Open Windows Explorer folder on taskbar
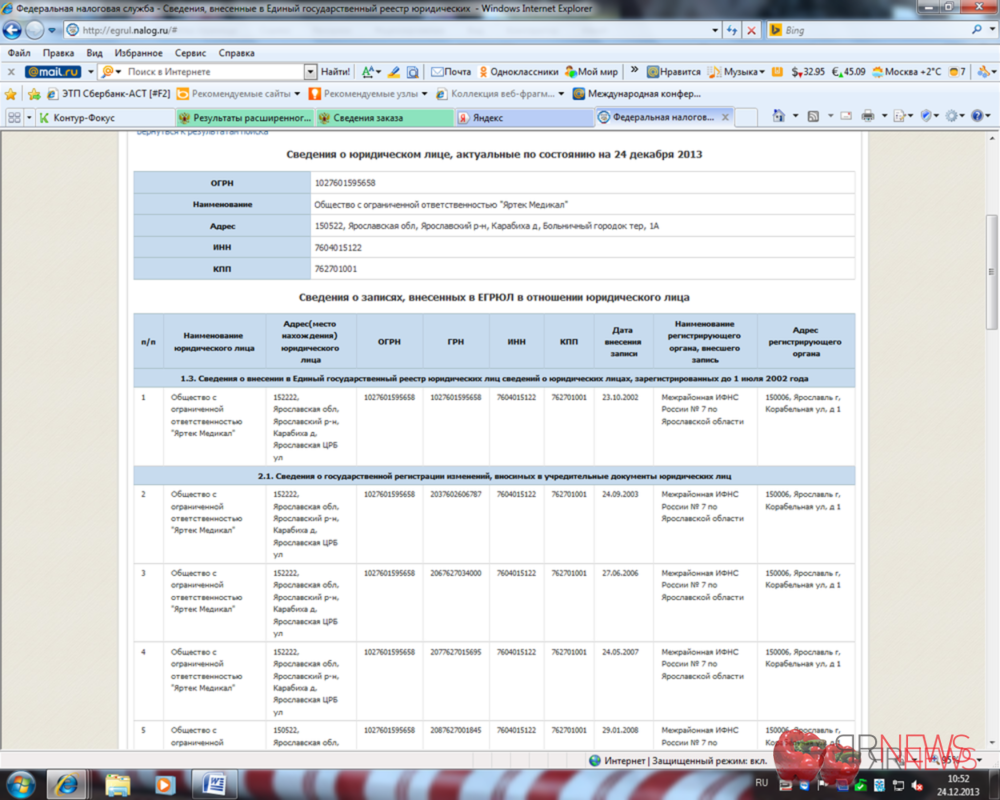 coord(117,784)
